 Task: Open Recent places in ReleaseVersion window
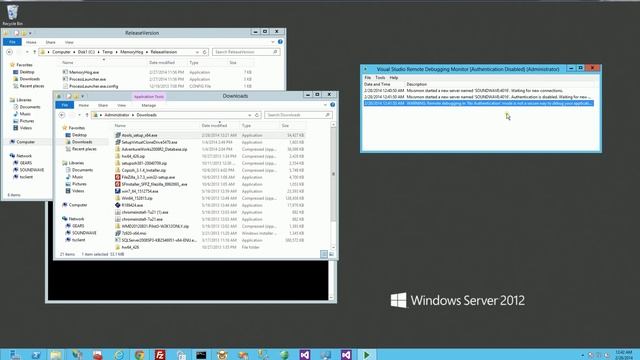[31, 86]
